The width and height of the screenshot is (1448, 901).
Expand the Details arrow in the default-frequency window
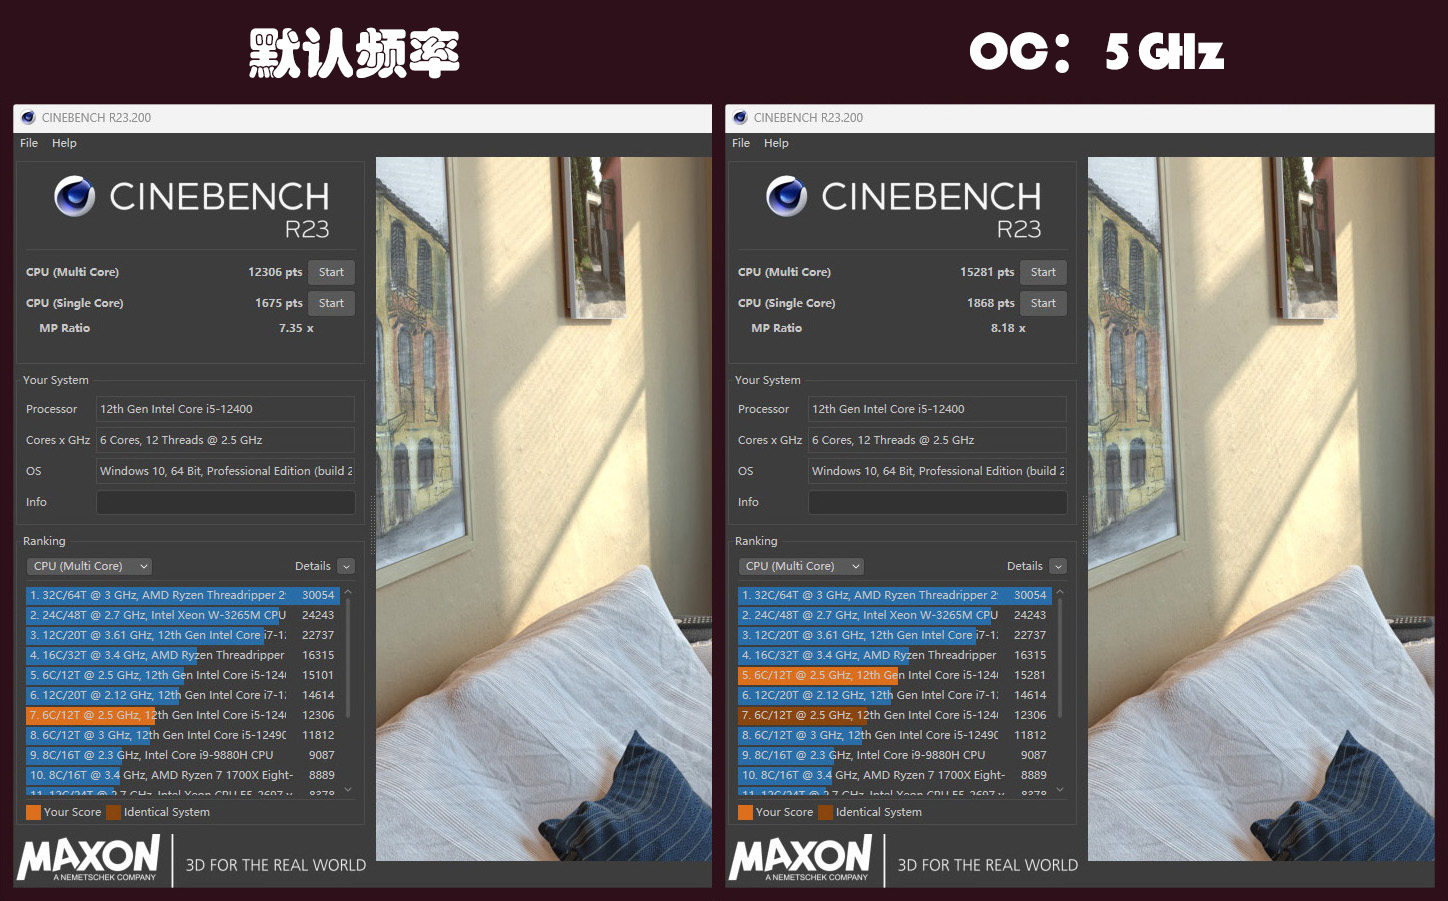(x=346, y=566)
